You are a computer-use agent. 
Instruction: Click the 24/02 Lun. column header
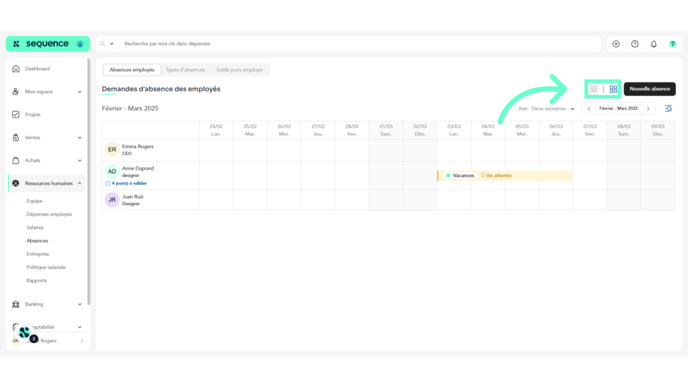tap(216, 130)
